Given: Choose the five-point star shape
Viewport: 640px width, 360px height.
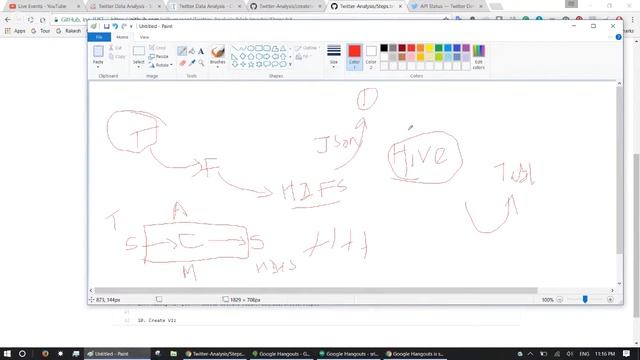Looking at the screenshot, I should coord(251,64).
